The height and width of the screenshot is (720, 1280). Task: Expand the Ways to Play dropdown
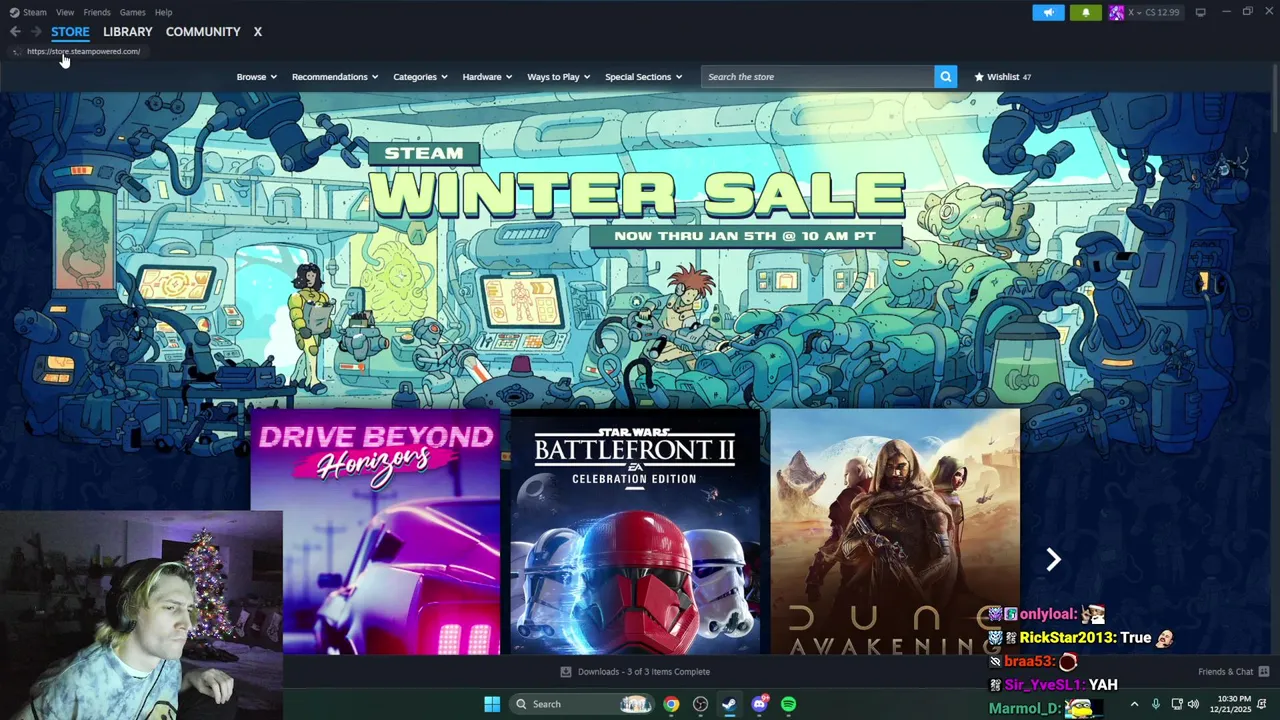[558, 77]
